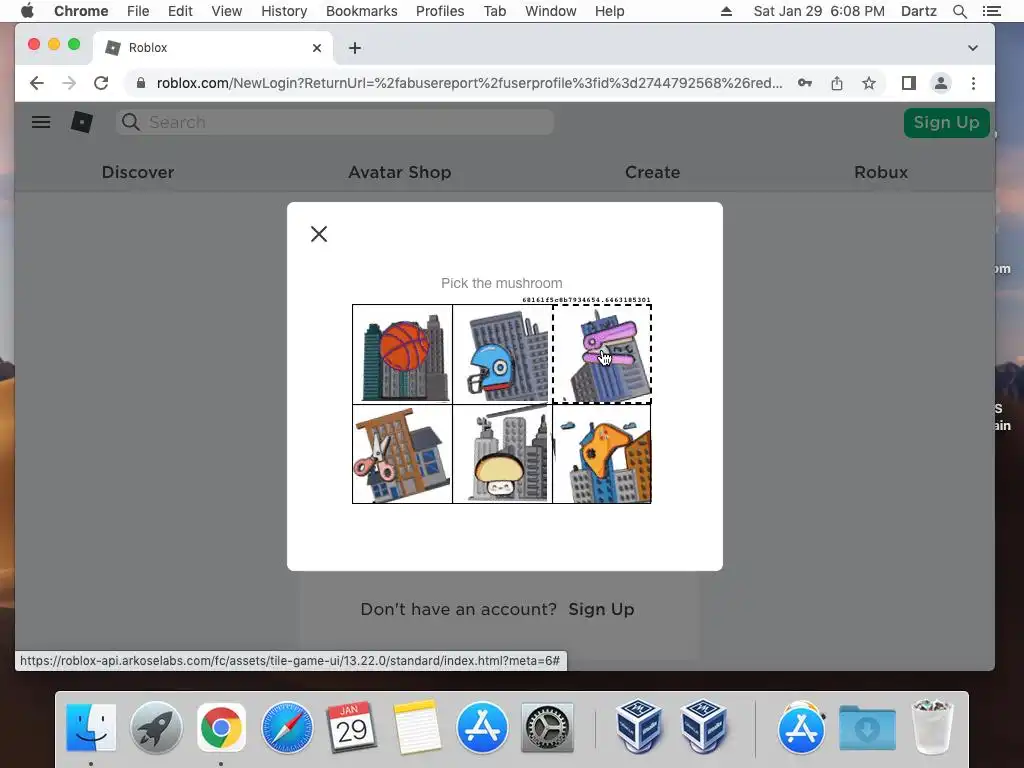Screen dimensions: 1024x768
Task: Open the Profiles menu
Action: point(440,11)
